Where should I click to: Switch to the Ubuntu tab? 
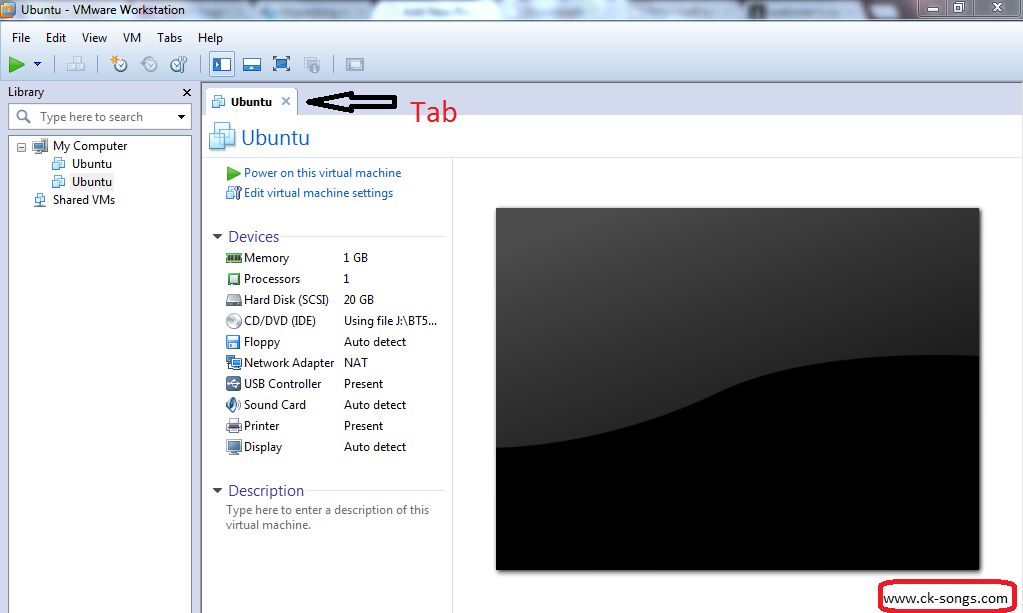251,102
